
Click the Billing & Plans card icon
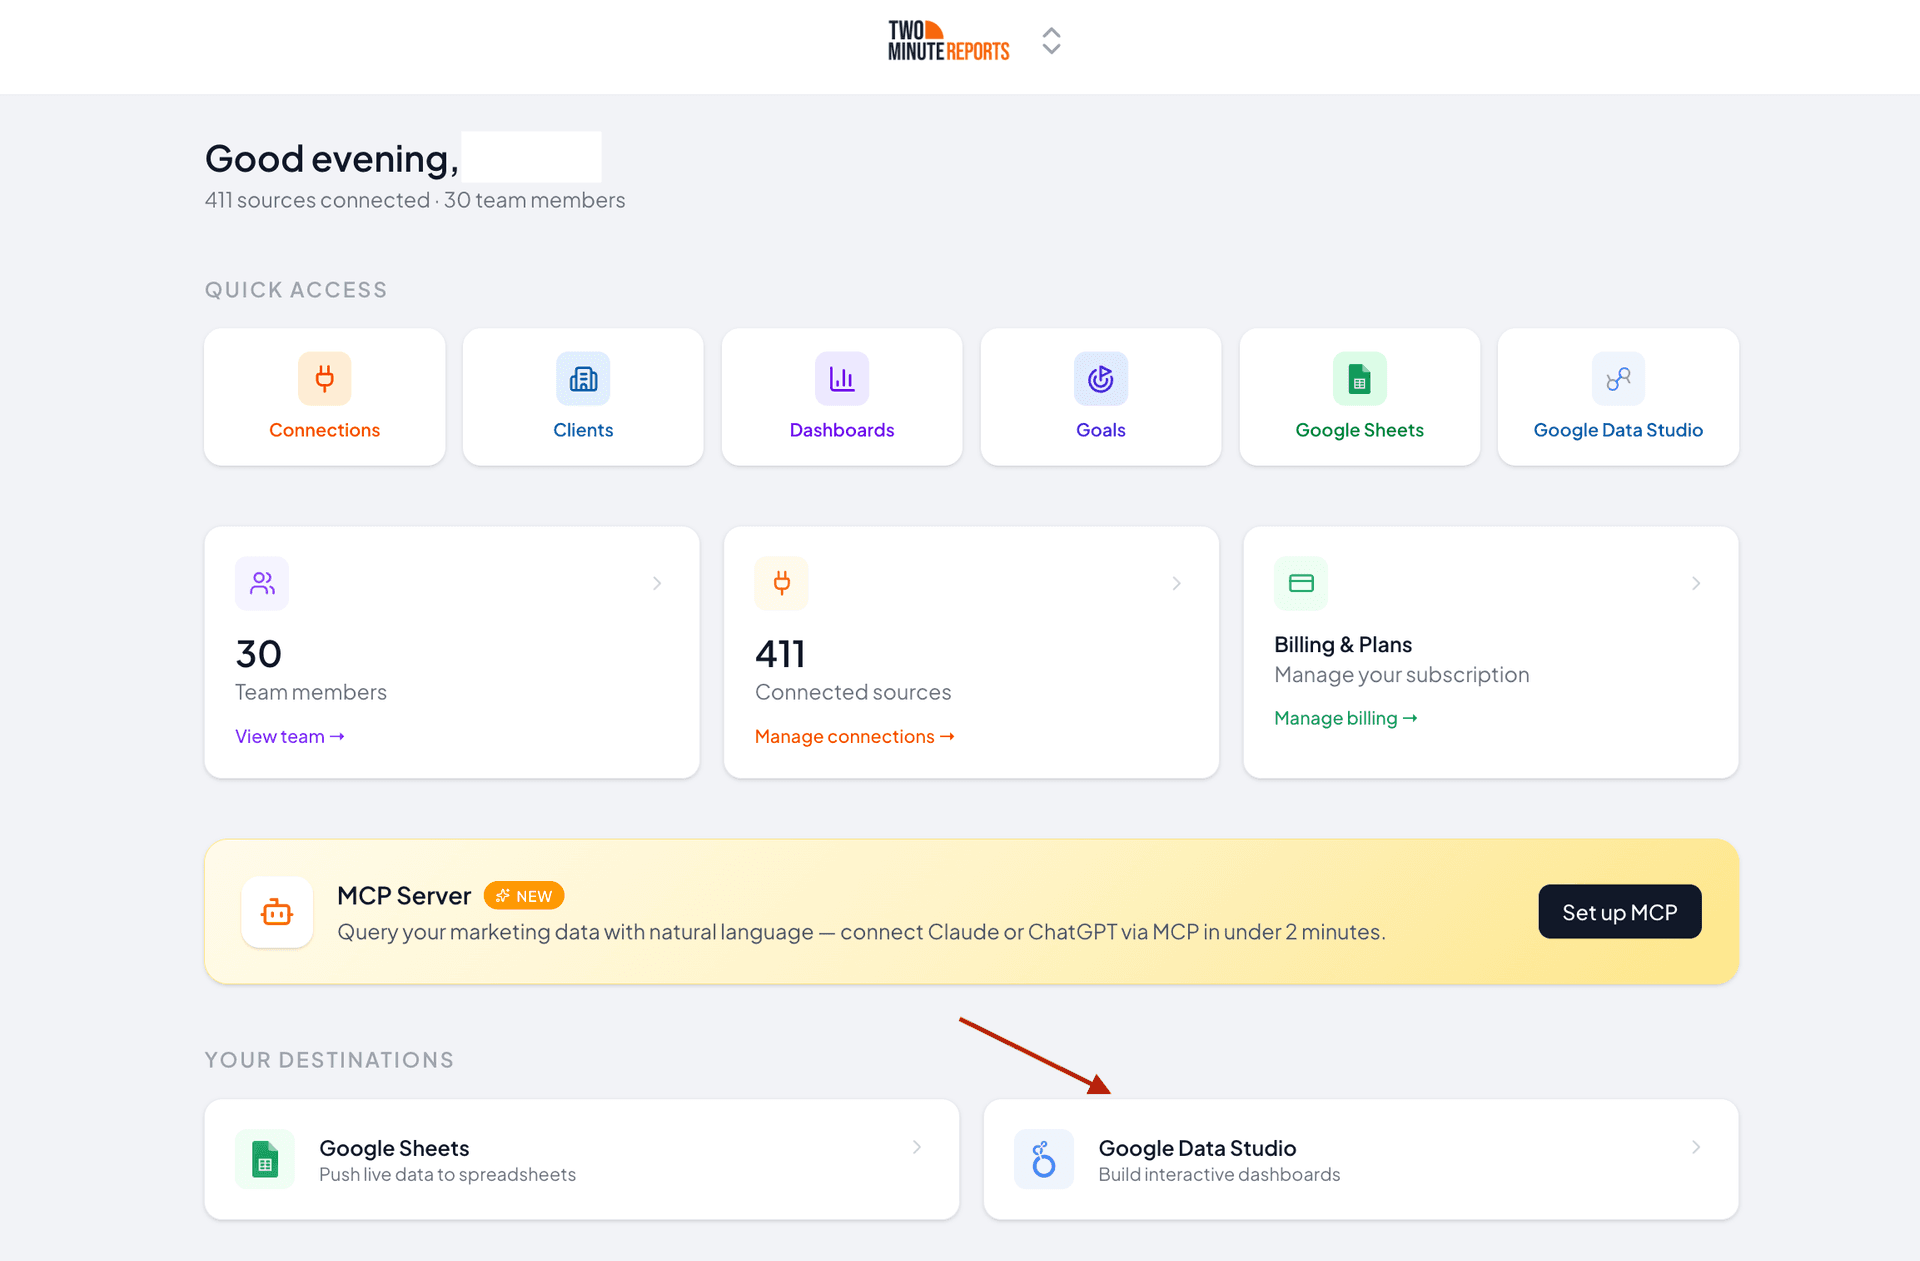(x=1301, y=583)
